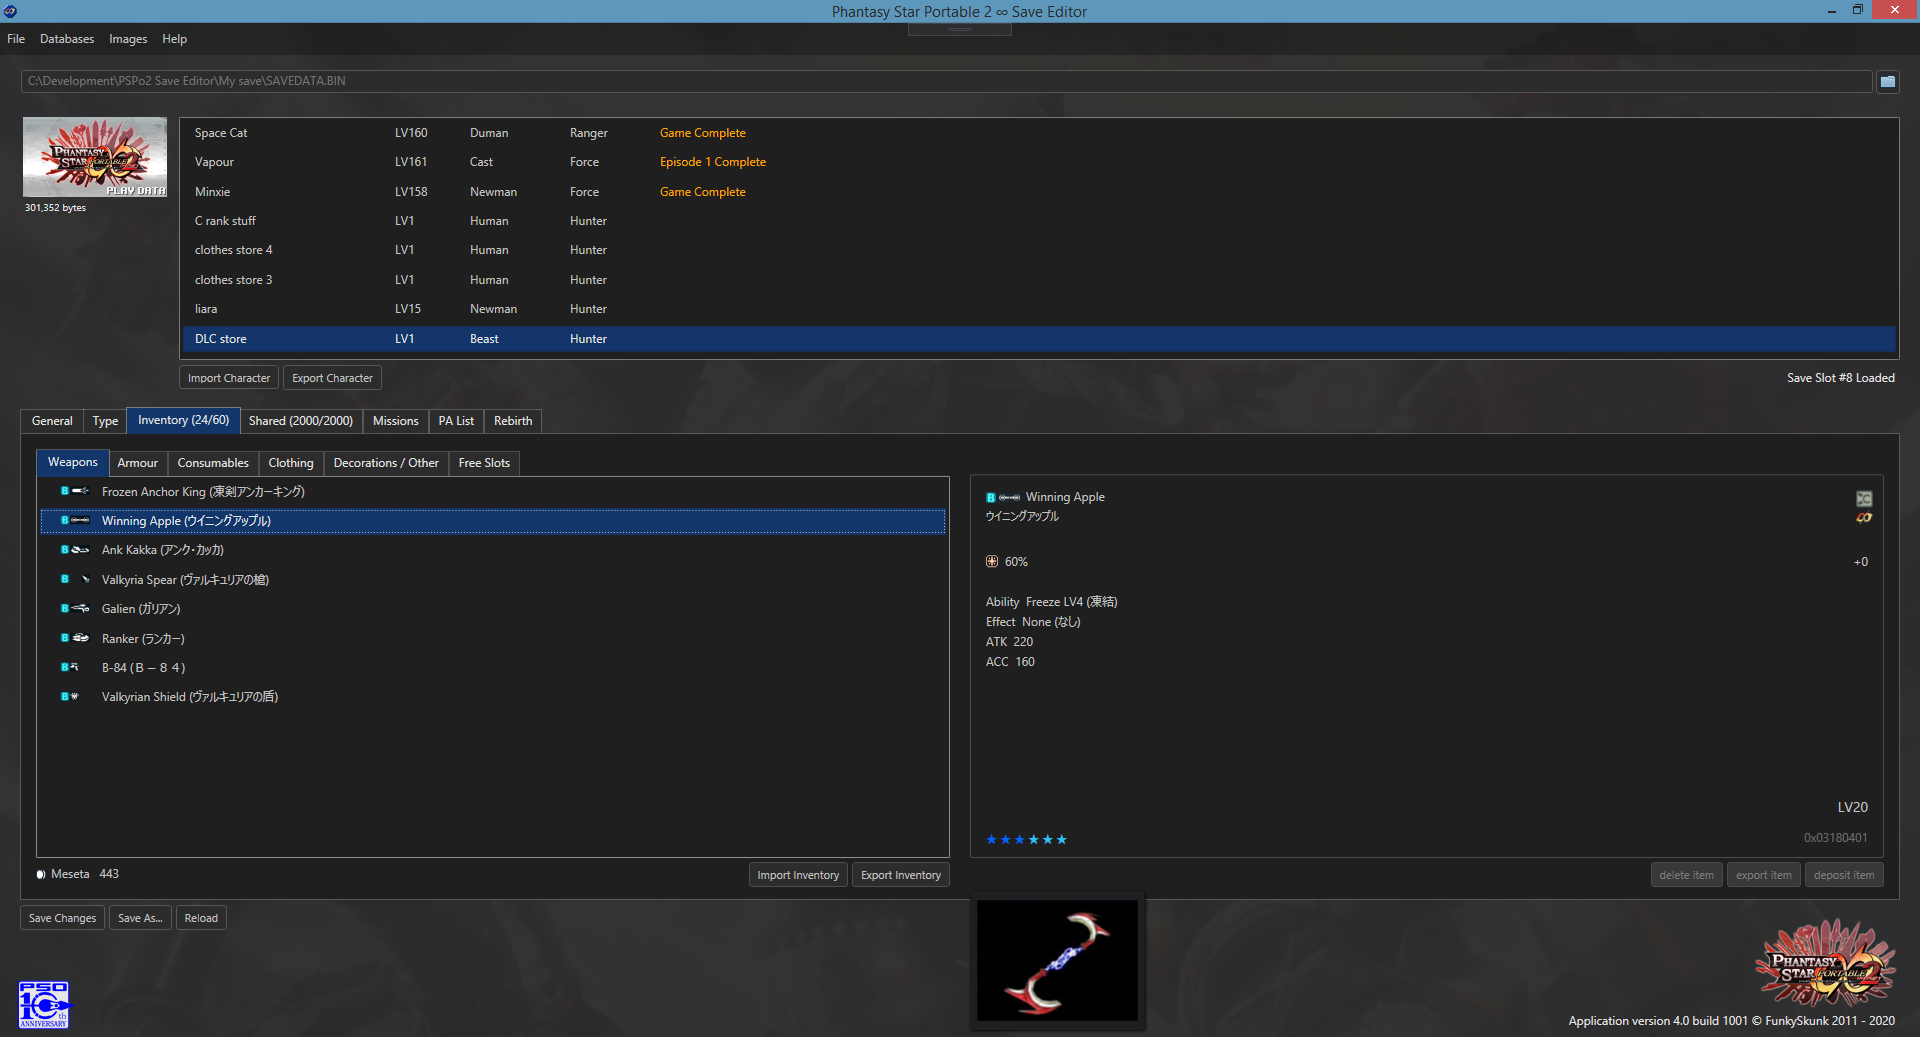
Task: Click the weapon-type icon in the Winning Apple details header
Action: coord(1009,497)
